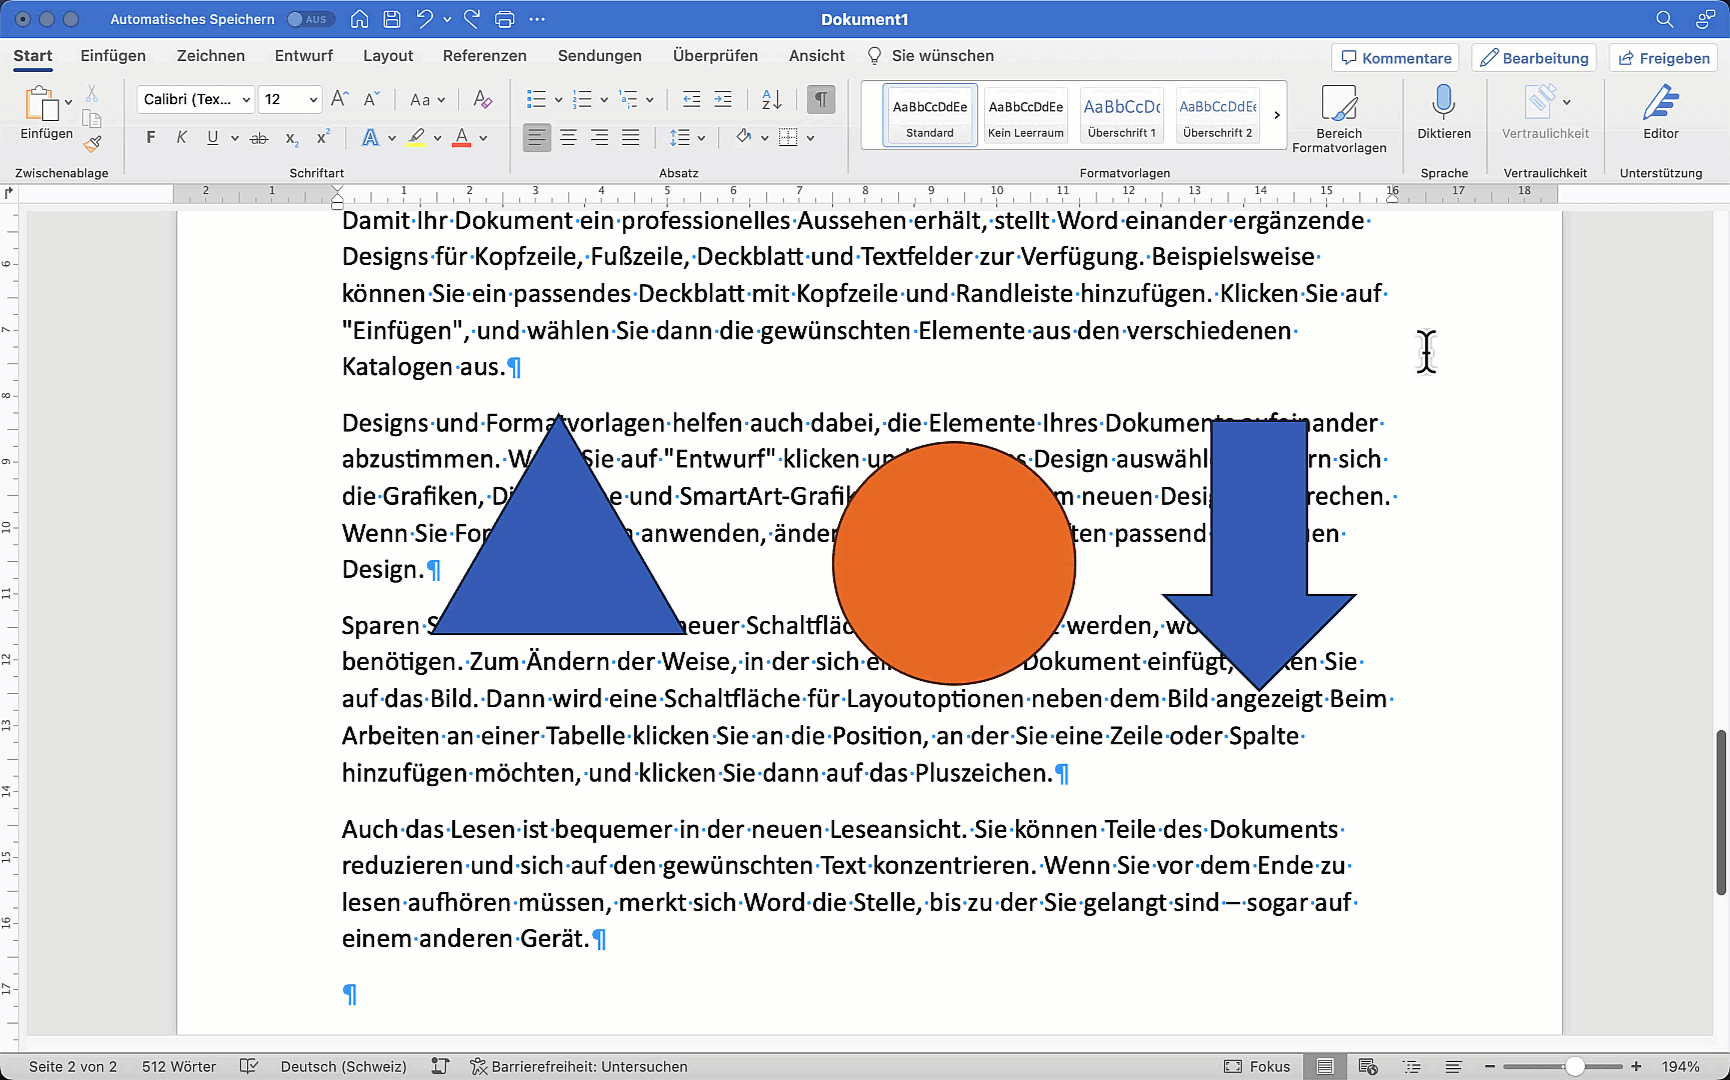Sort the selected paragraphs
1730x1080 pixels.
pyautogui.click(x=771, y=100)
